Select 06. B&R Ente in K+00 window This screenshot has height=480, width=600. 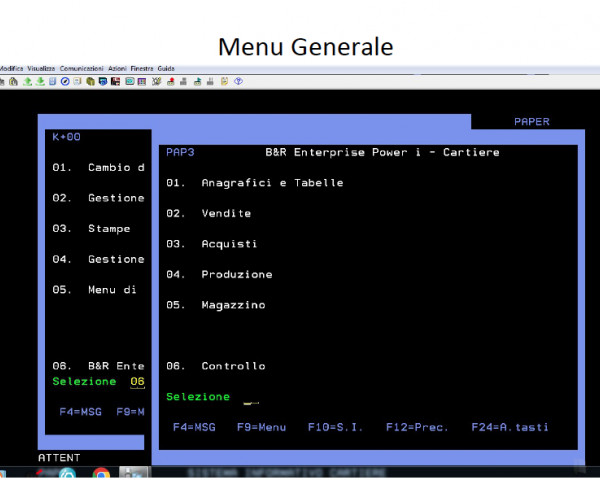(98, 366)
